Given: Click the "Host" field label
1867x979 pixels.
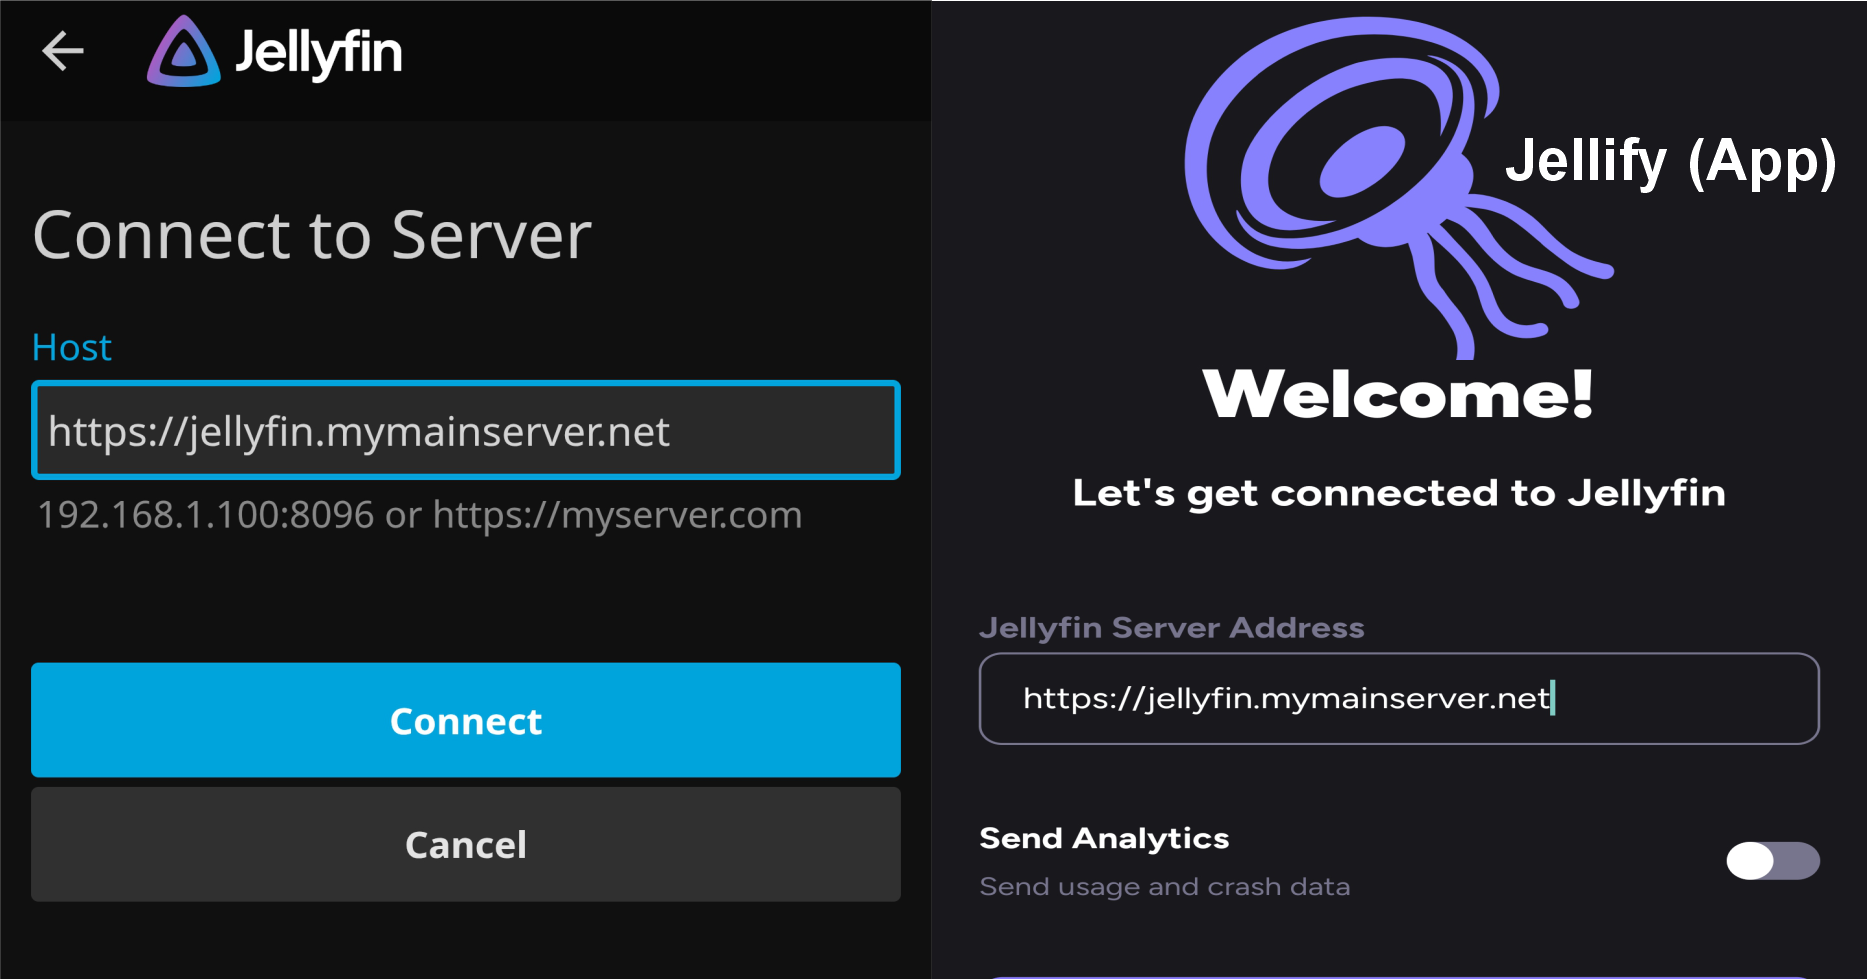Looking at the screenshot, I should (x=72, y=347).
